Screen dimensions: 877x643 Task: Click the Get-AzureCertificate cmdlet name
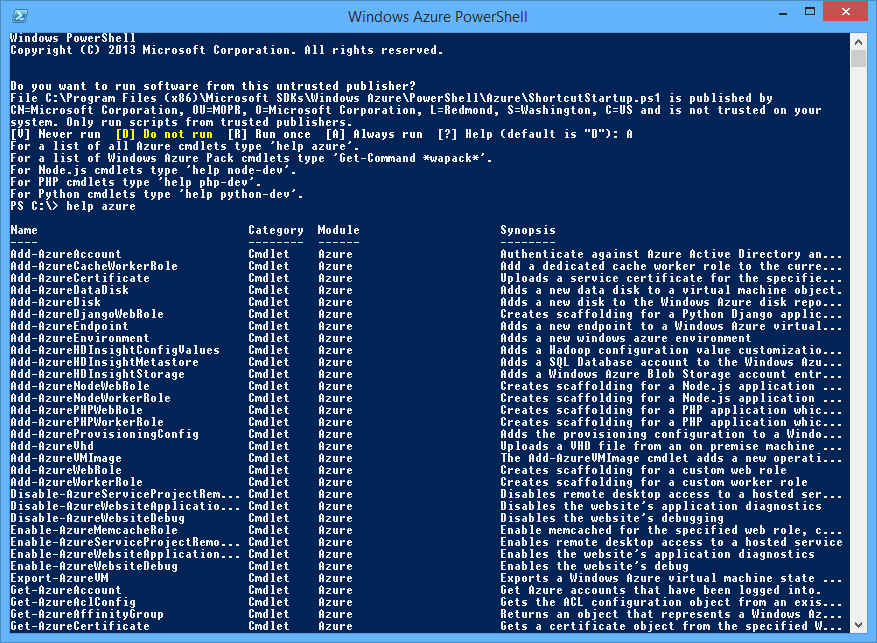[79, 626]
